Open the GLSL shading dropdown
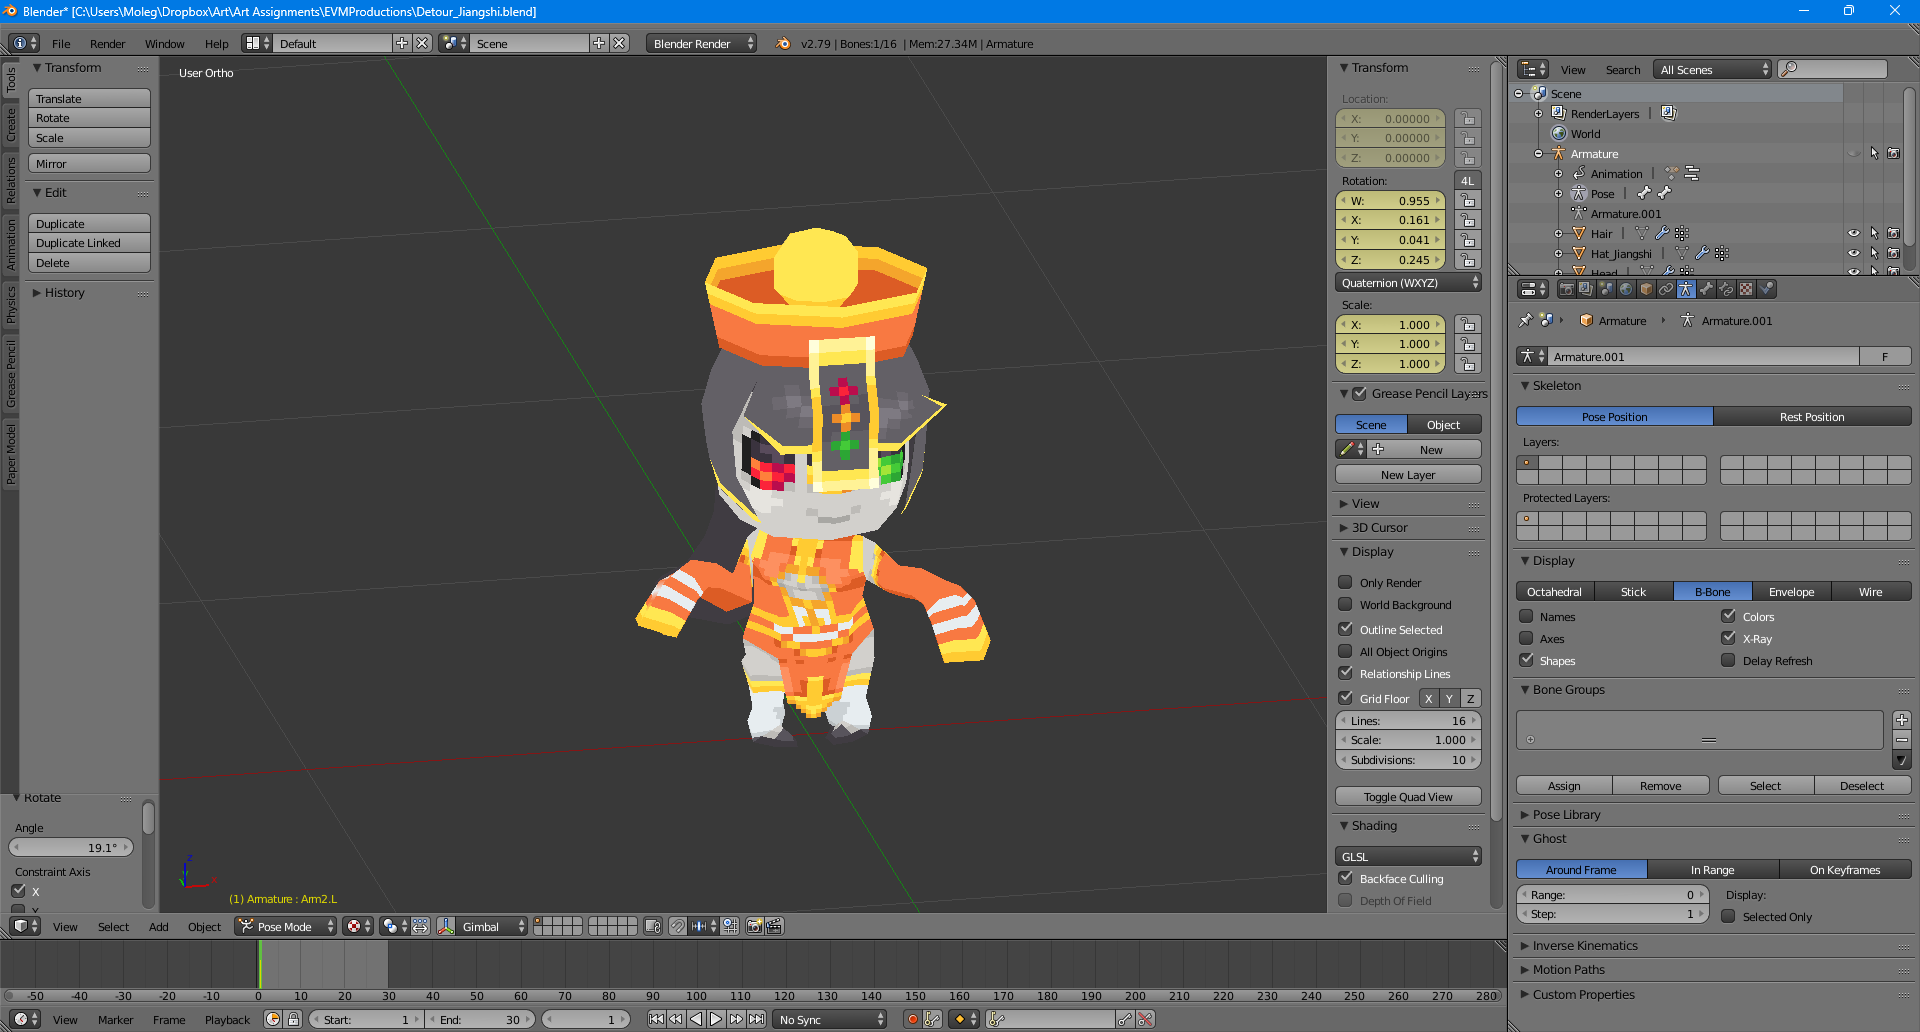Image resolution: width=1920 pixels, height=1032 pixels. coord(1408,856)
